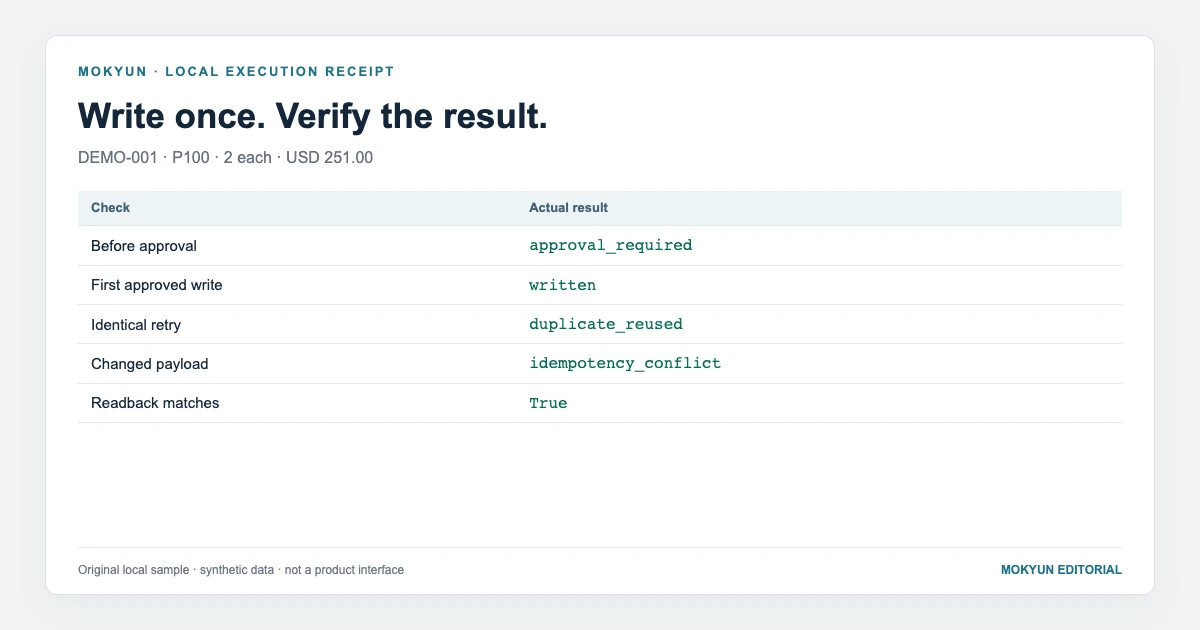Viewport: 1200px width, 630px height.
Task: Click the 'idempotency_conflict' result value
Action: 625,363
